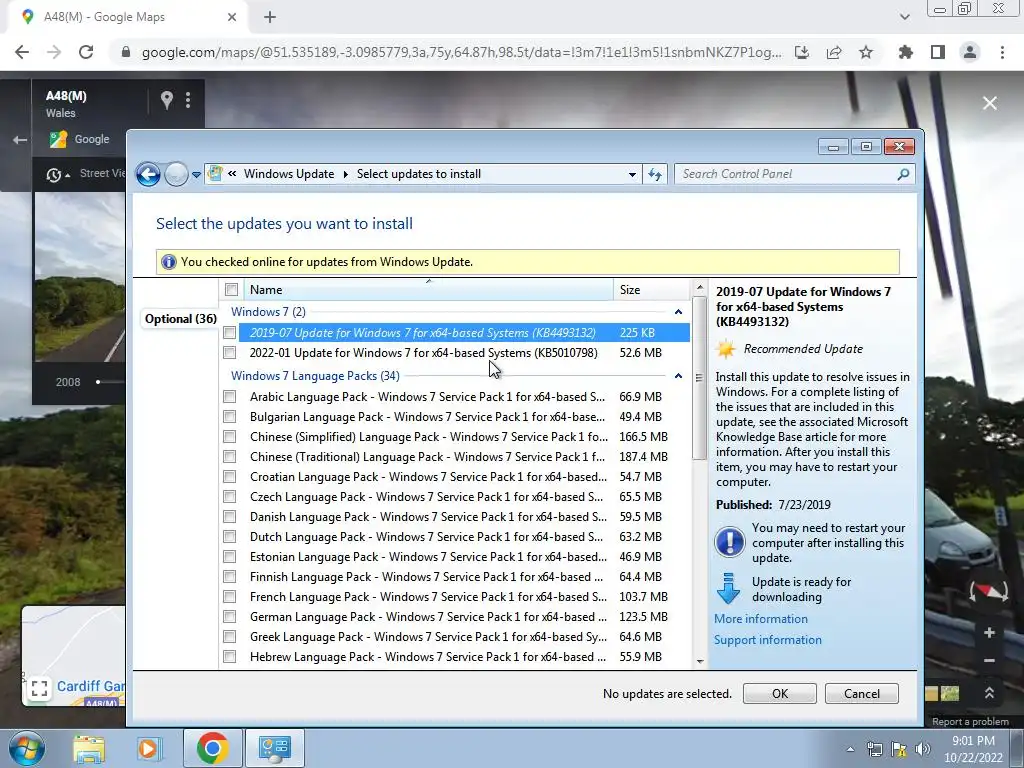Check the Arabic Language Pack checkbox
This screenshot has width=1024, height=768.
point(229,396)
